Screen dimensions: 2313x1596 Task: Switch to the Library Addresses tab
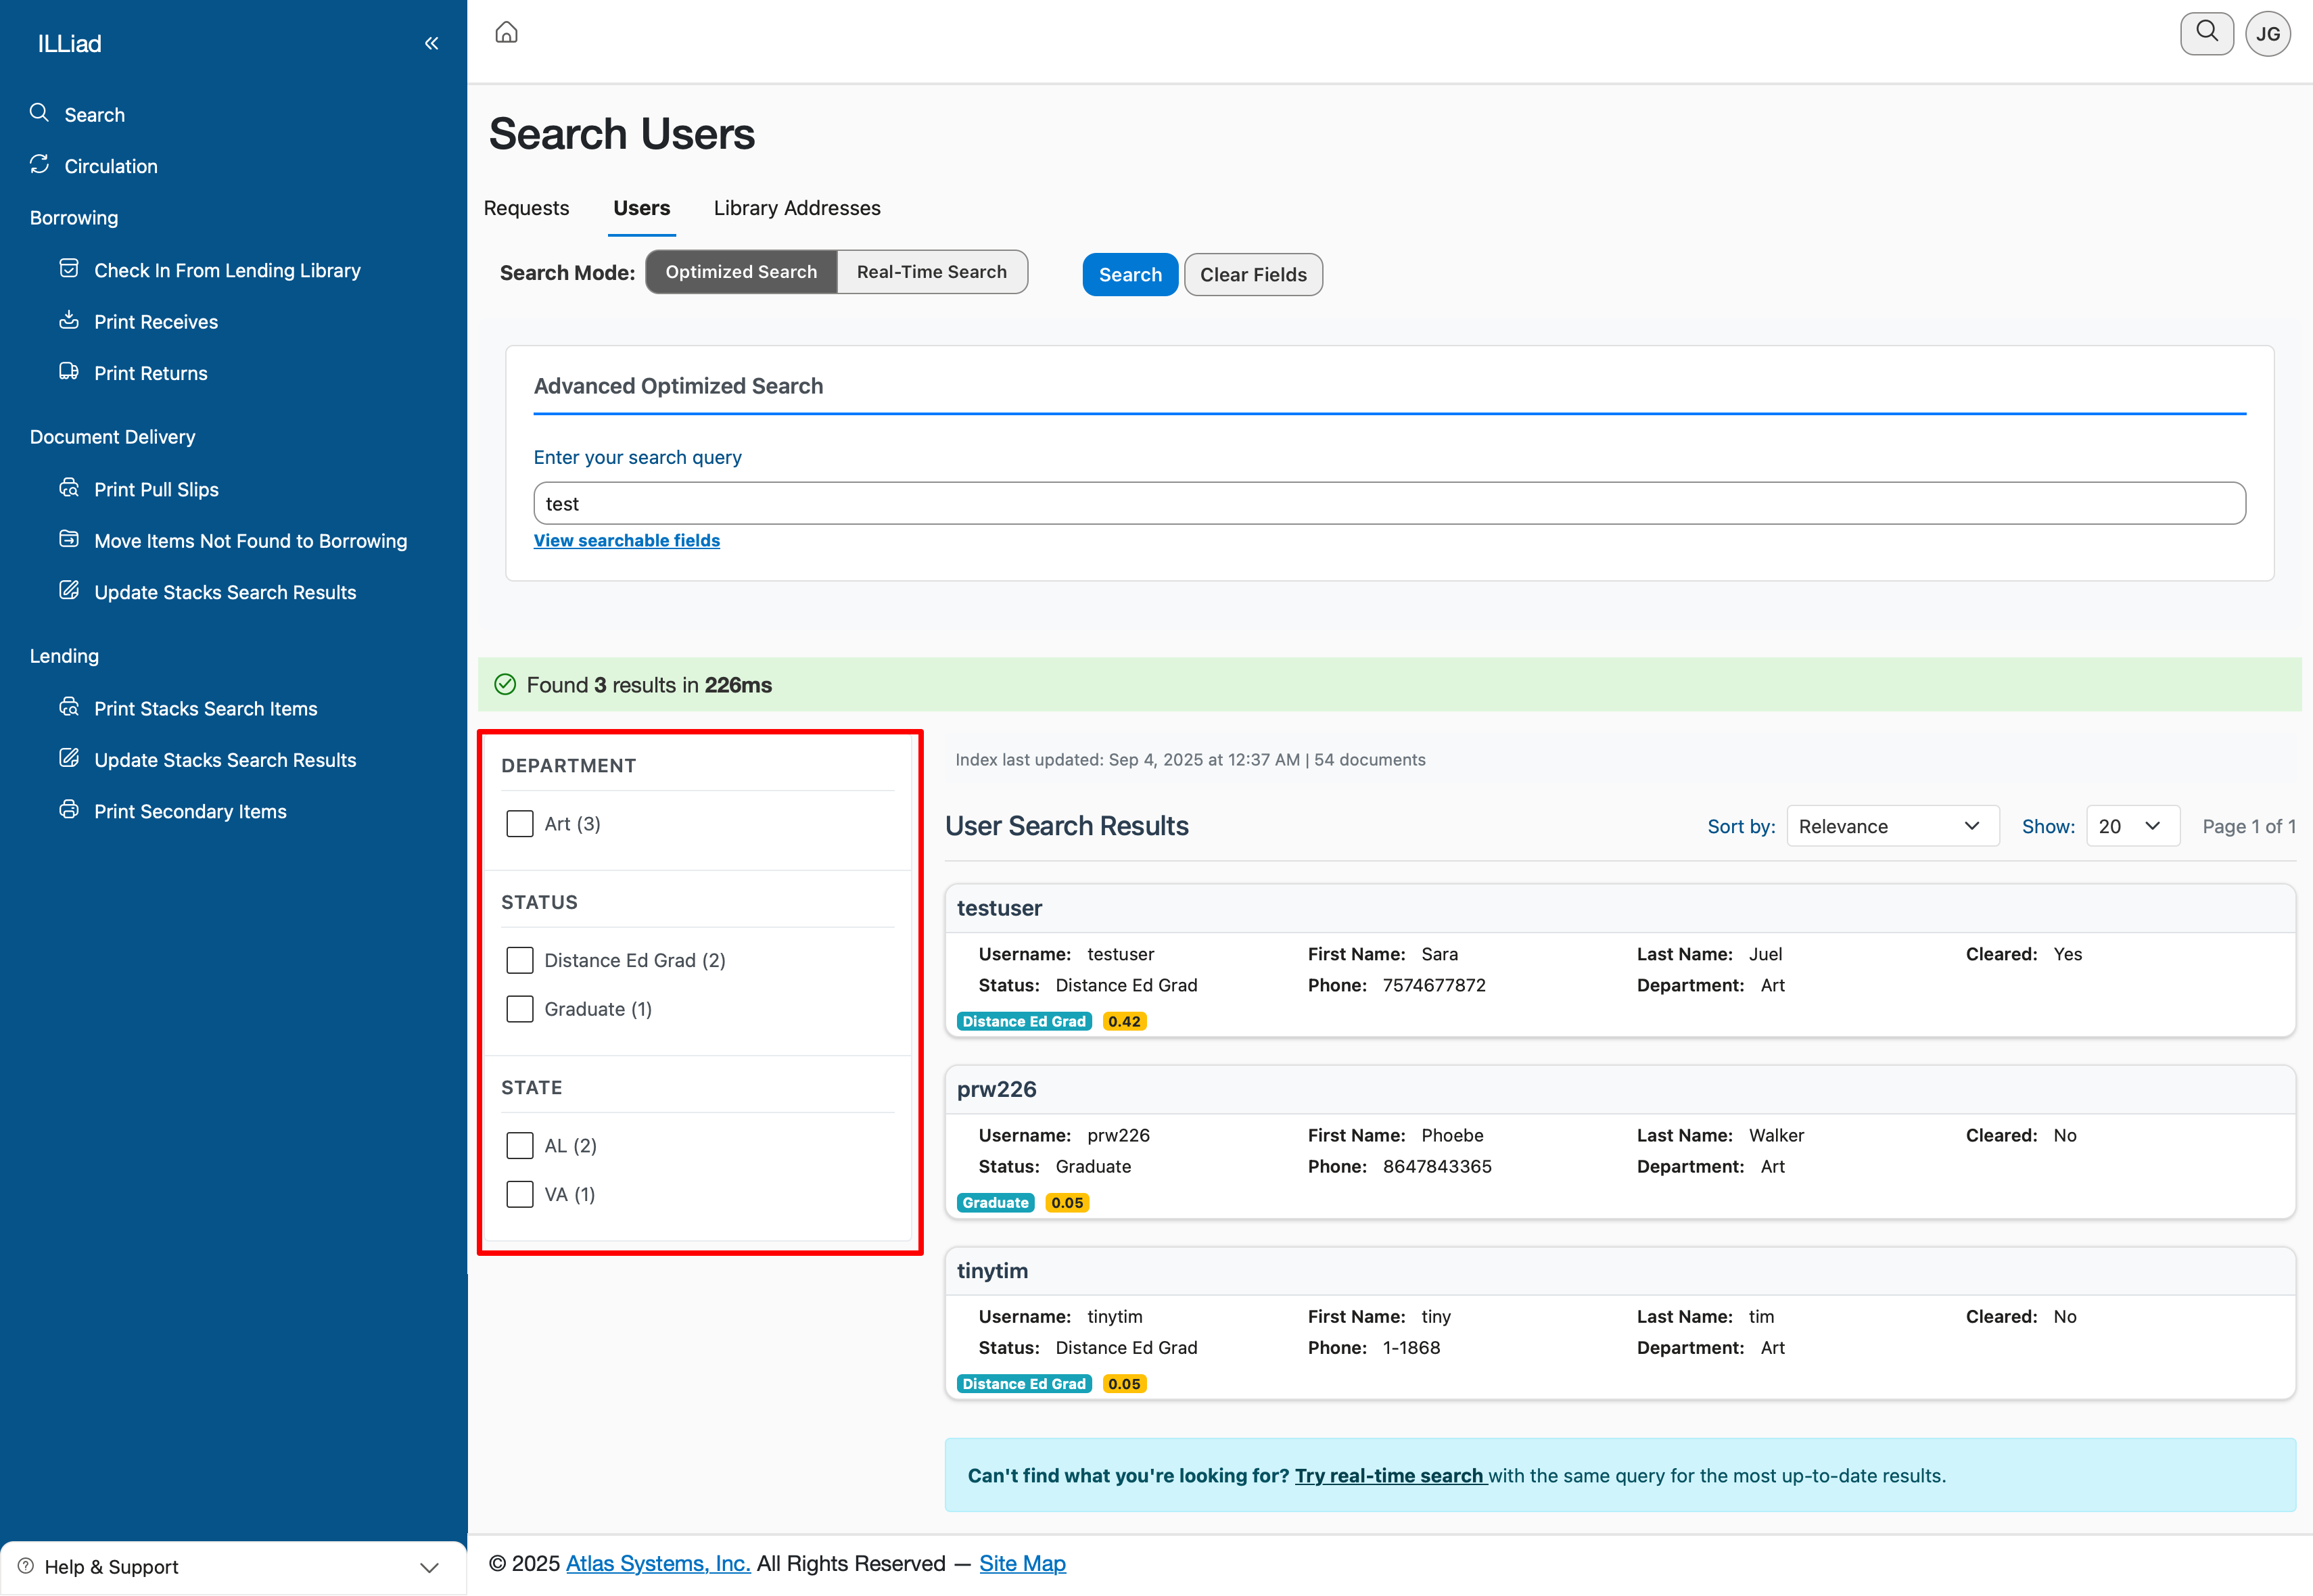pos(797,208)
